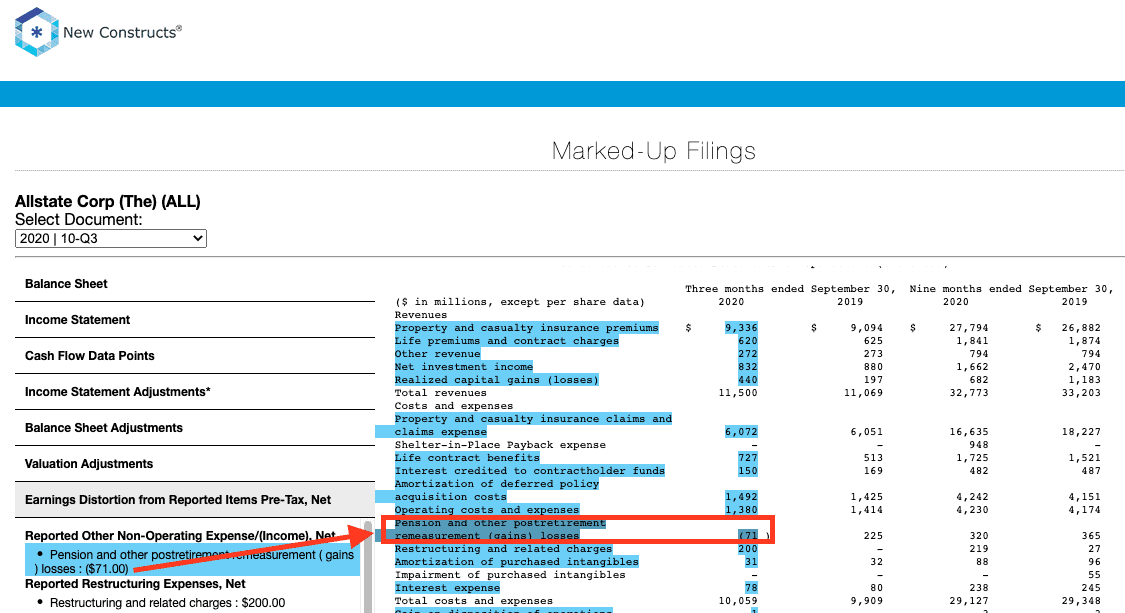This screenshot has height=613, width=1125.
Task: Click the Other revenue row label
Action: pyautogui.click(x=437, y=354)
